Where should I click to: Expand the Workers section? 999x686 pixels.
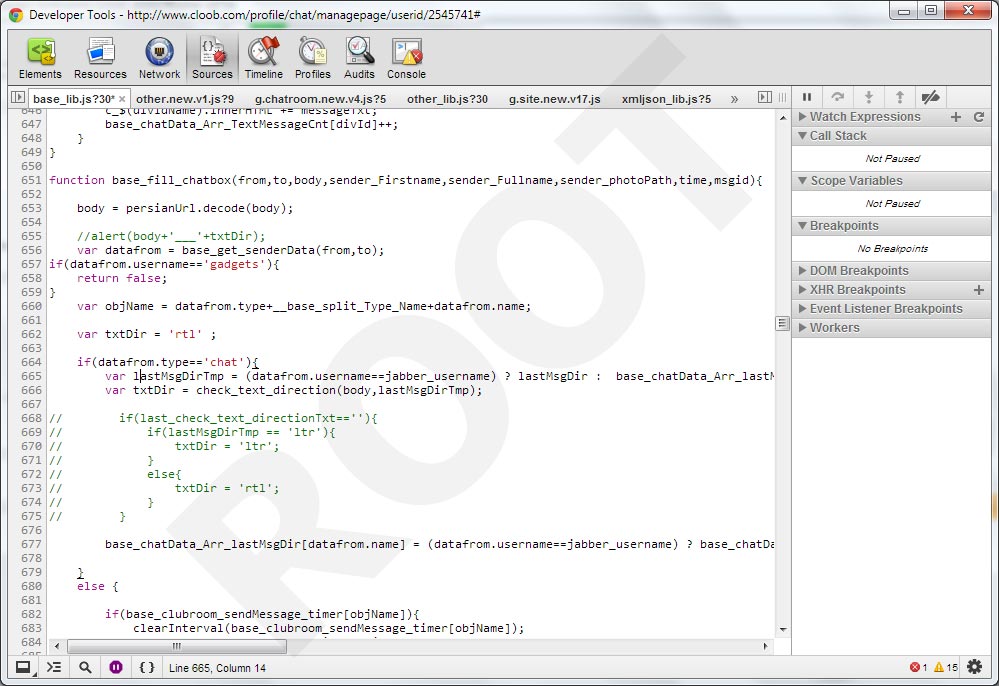(x=834, y=328)
